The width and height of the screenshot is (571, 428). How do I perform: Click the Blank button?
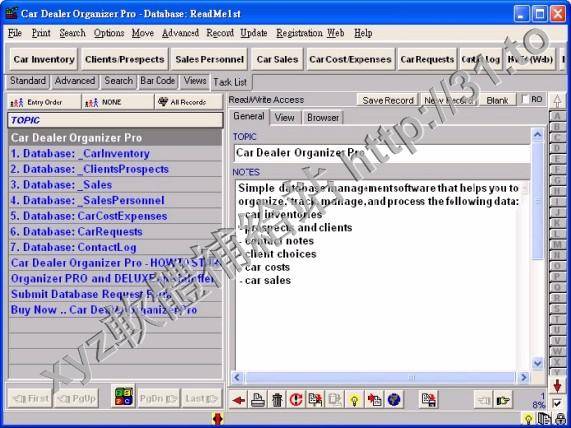[497, 100]
